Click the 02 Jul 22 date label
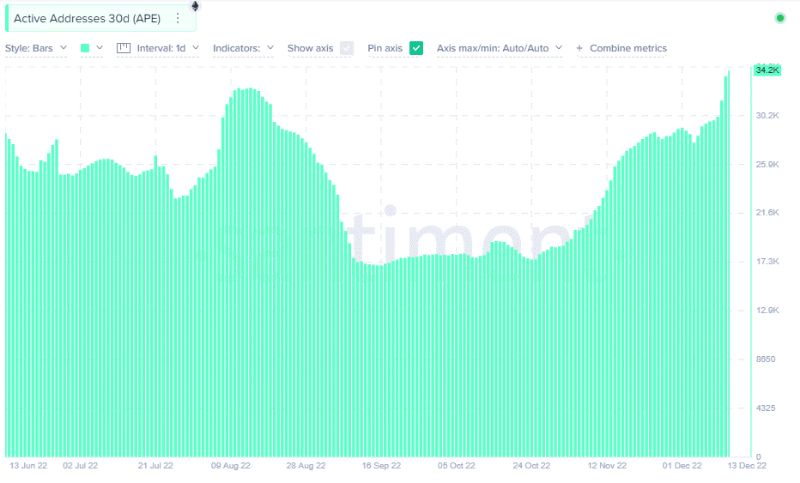800x483 pixels. click(80, 466)
